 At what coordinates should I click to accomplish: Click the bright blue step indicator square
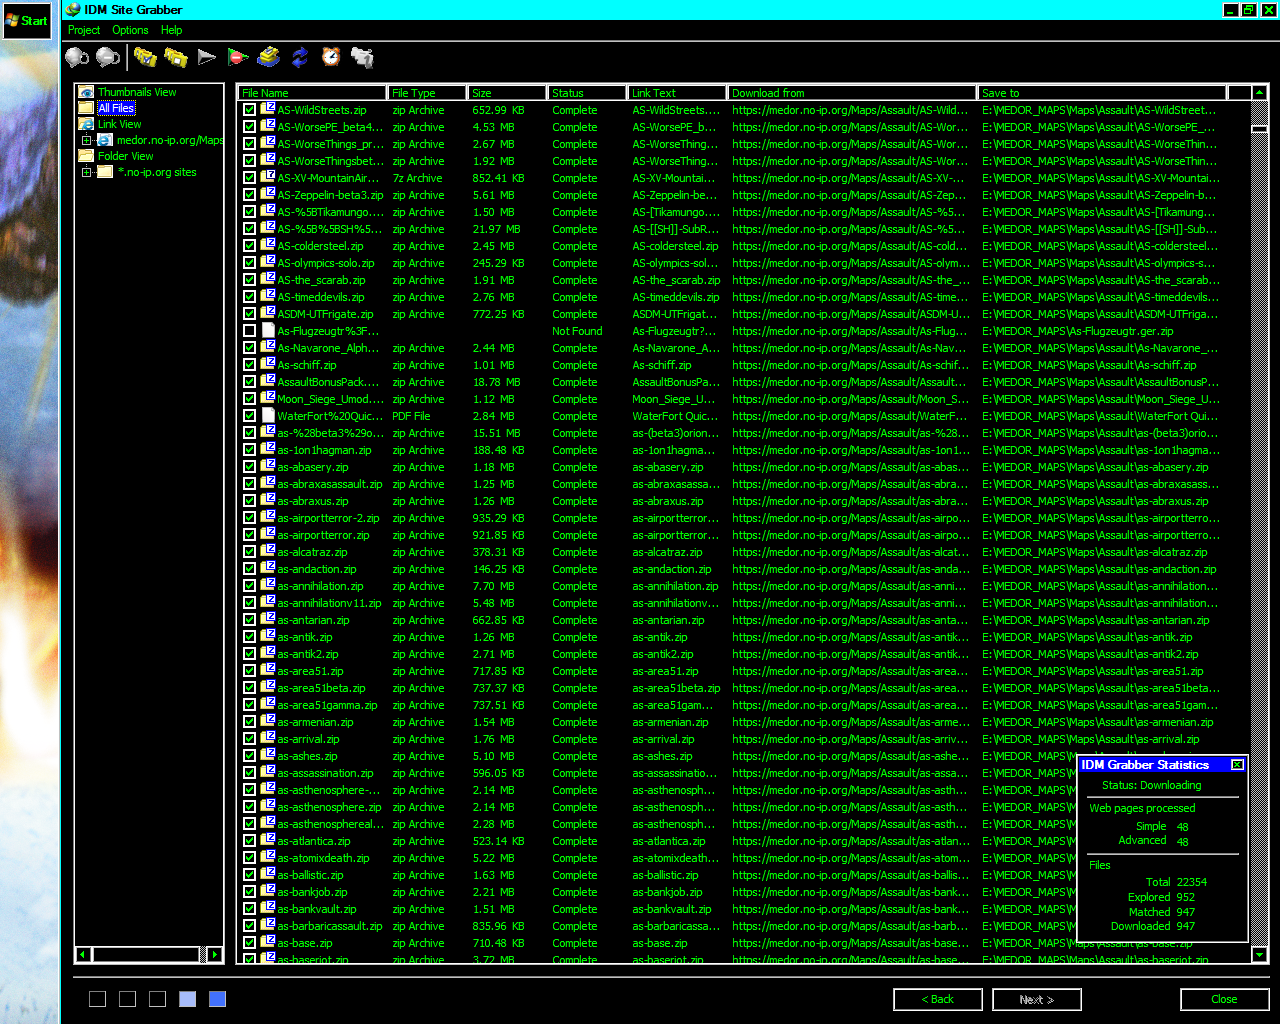point(217,999)
